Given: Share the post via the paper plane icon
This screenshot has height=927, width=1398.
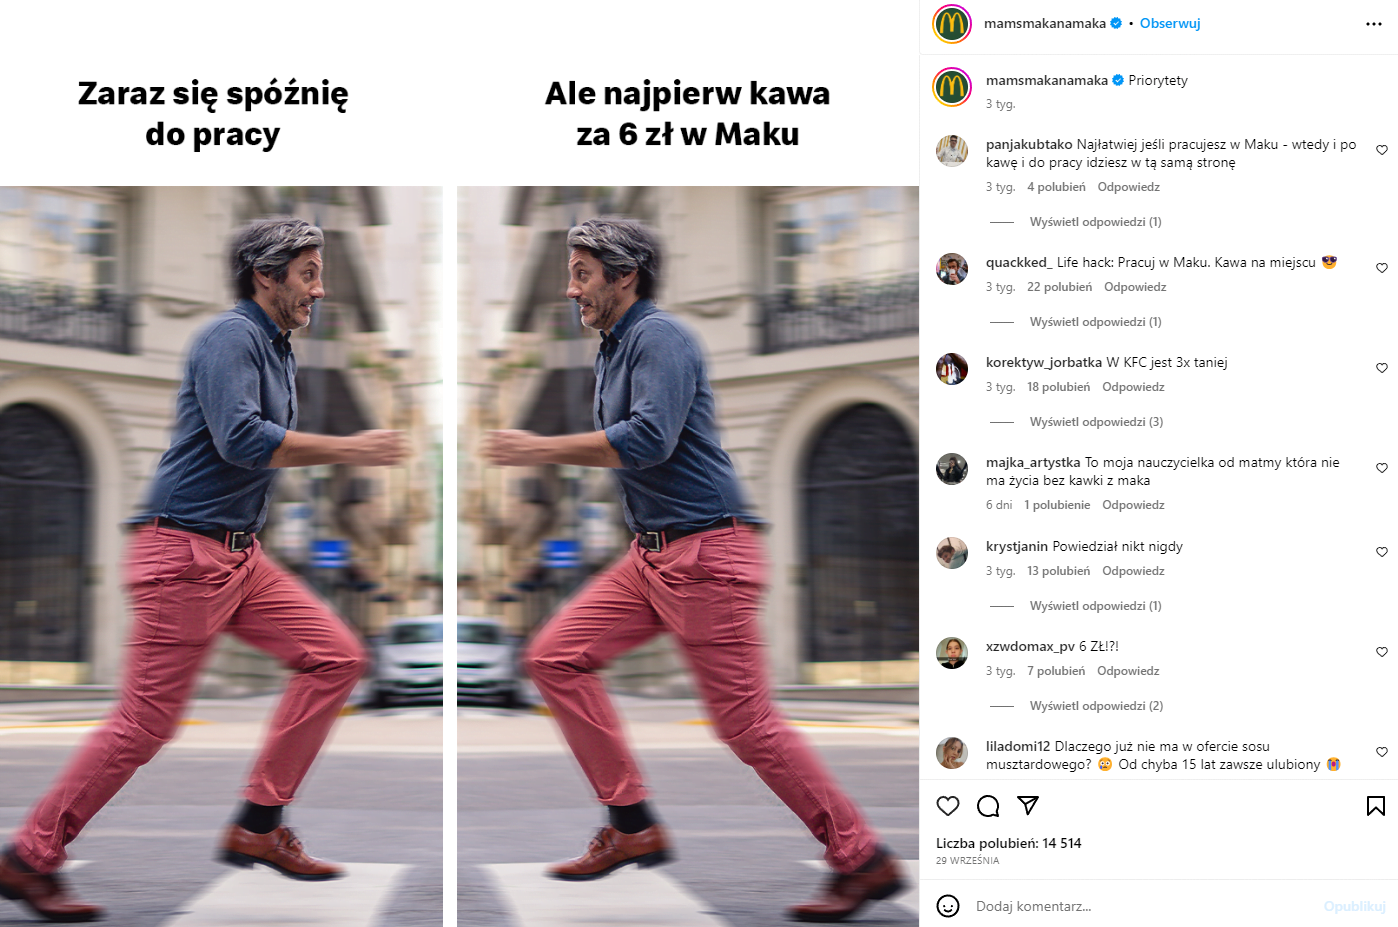Looking at the screenshot, I should [x=1028, y=806].
